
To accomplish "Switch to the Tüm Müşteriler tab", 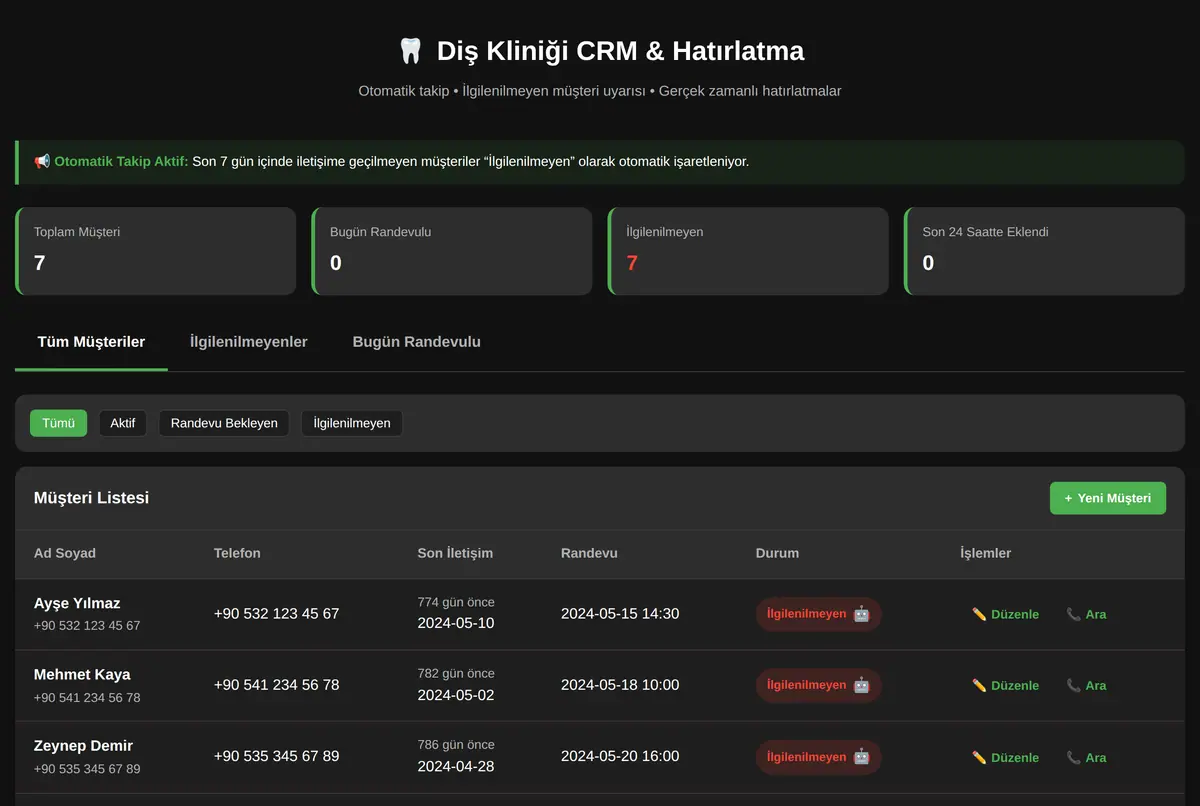I will [91, 342].
